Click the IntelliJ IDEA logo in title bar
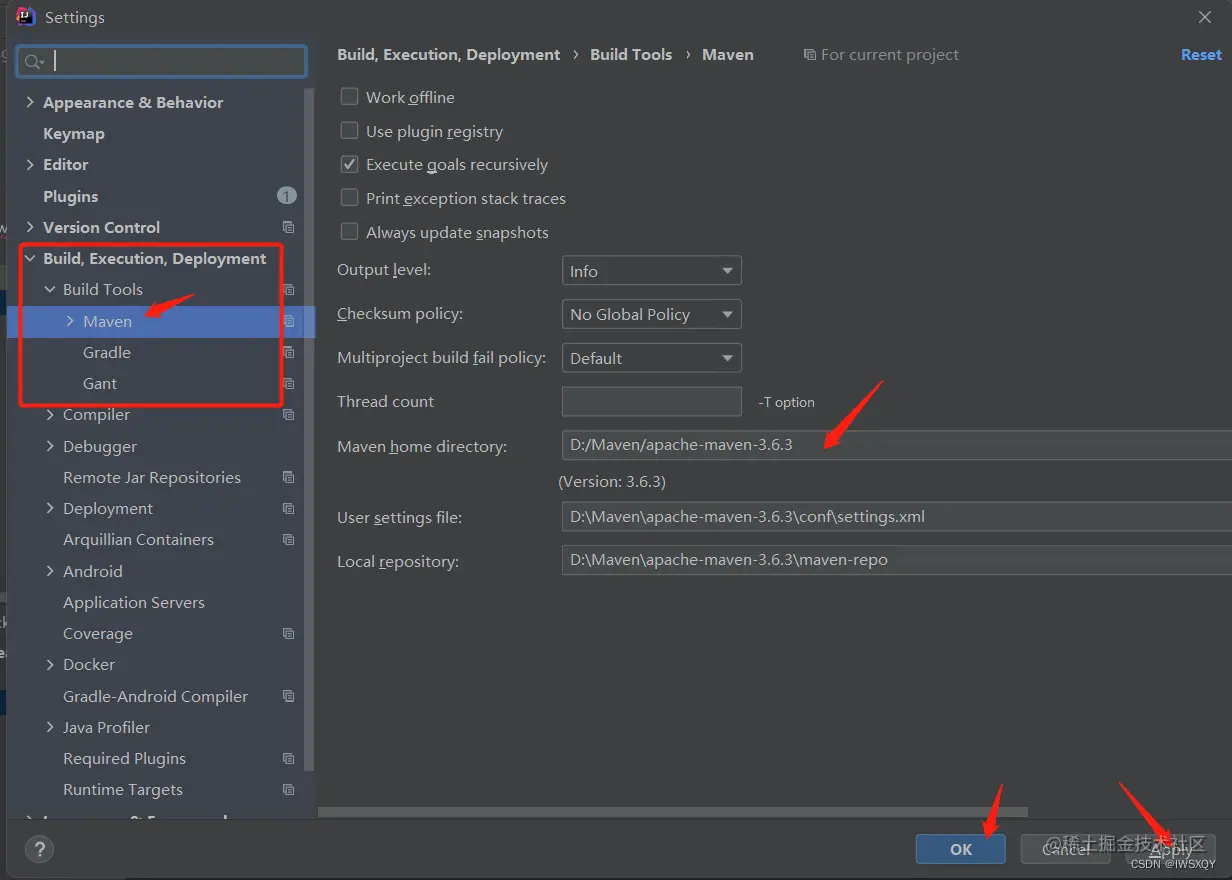1232x880 pixels. pyautogui.click(x=26, y=17)
